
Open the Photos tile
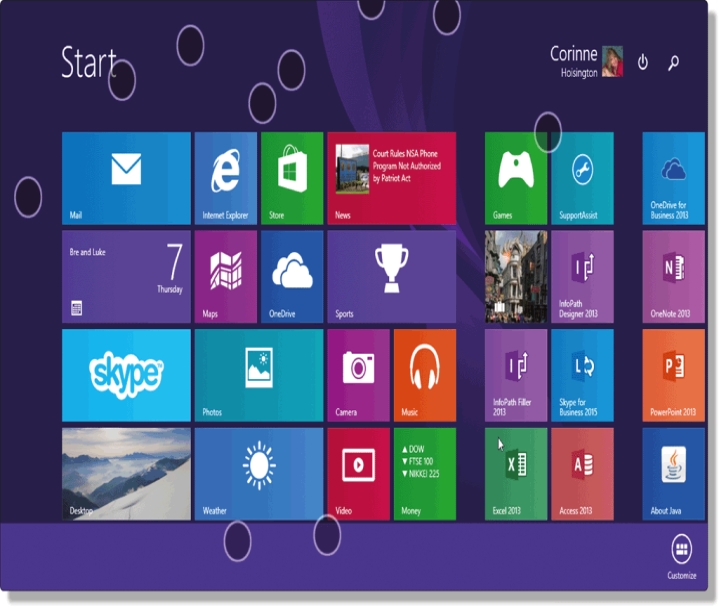point(259,375)
